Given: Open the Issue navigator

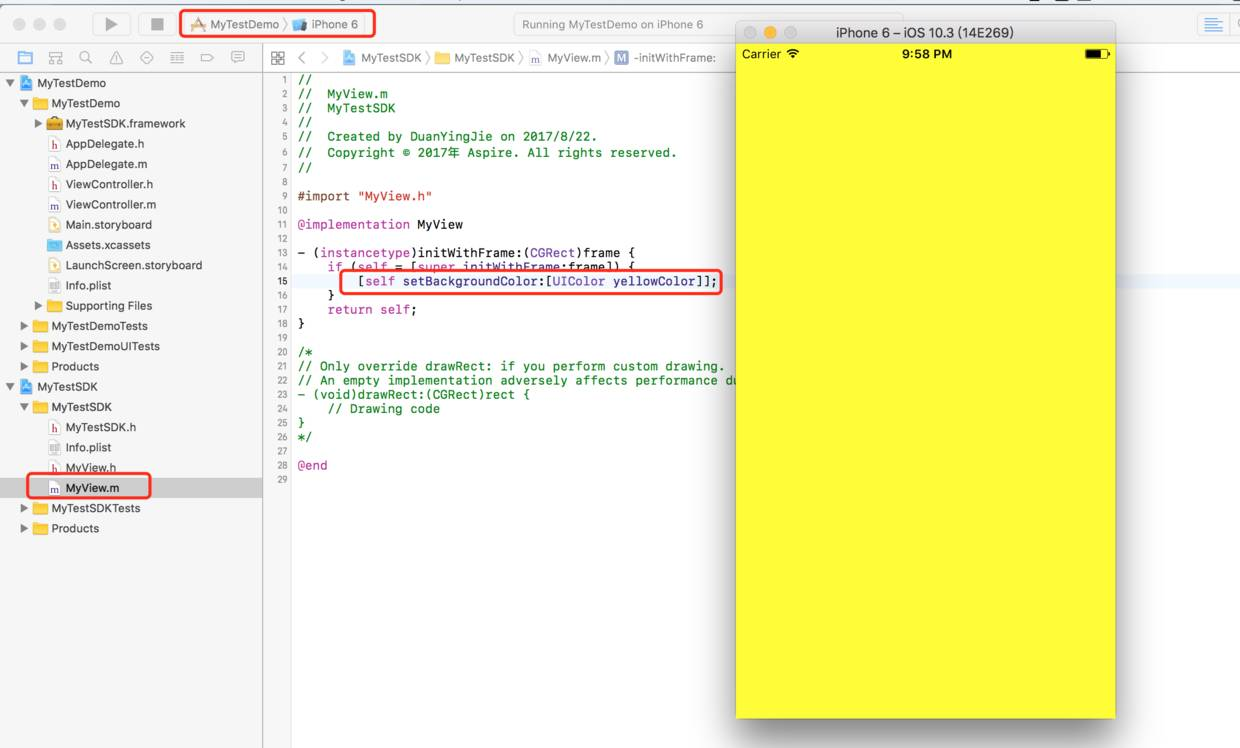Looking at the screenshot, I should coord(116,58).
